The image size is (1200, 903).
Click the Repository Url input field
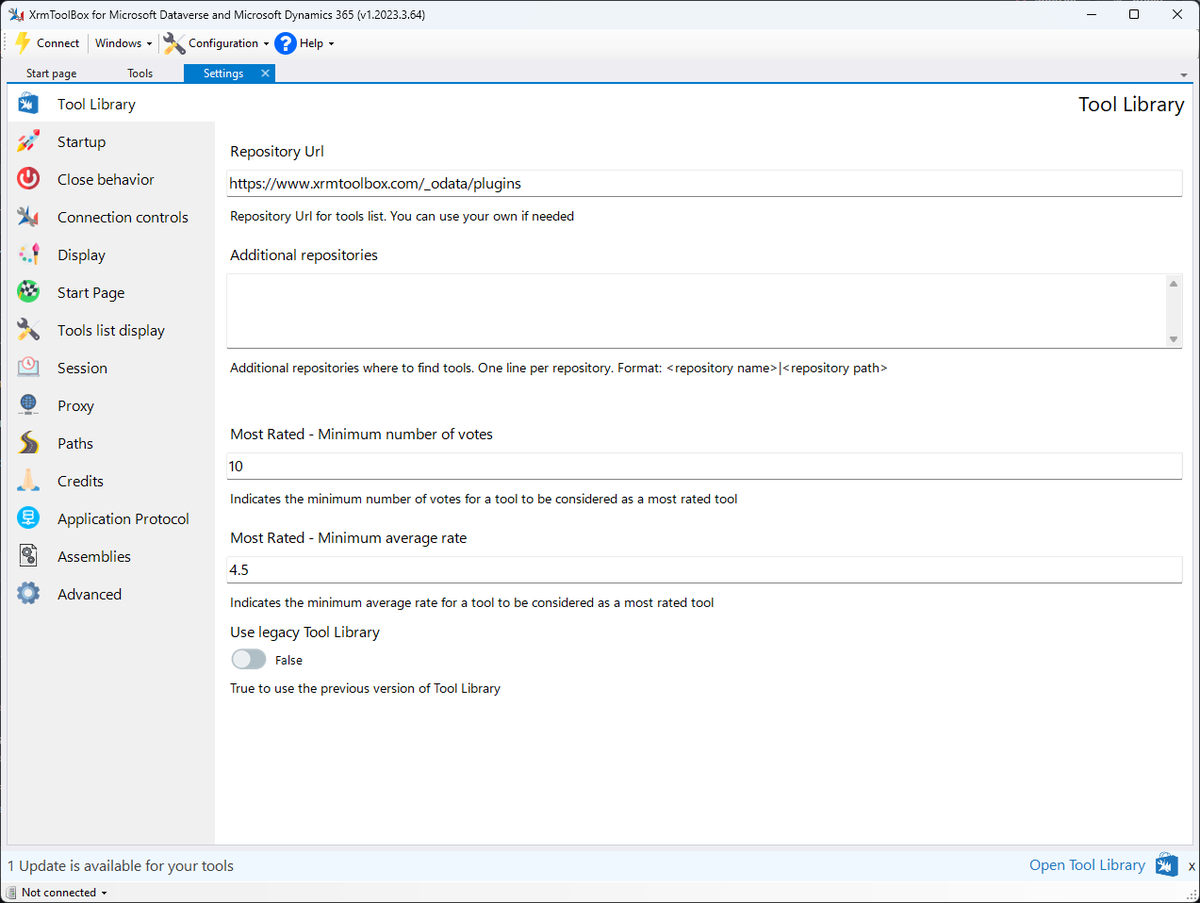click(x=704, y=184)
